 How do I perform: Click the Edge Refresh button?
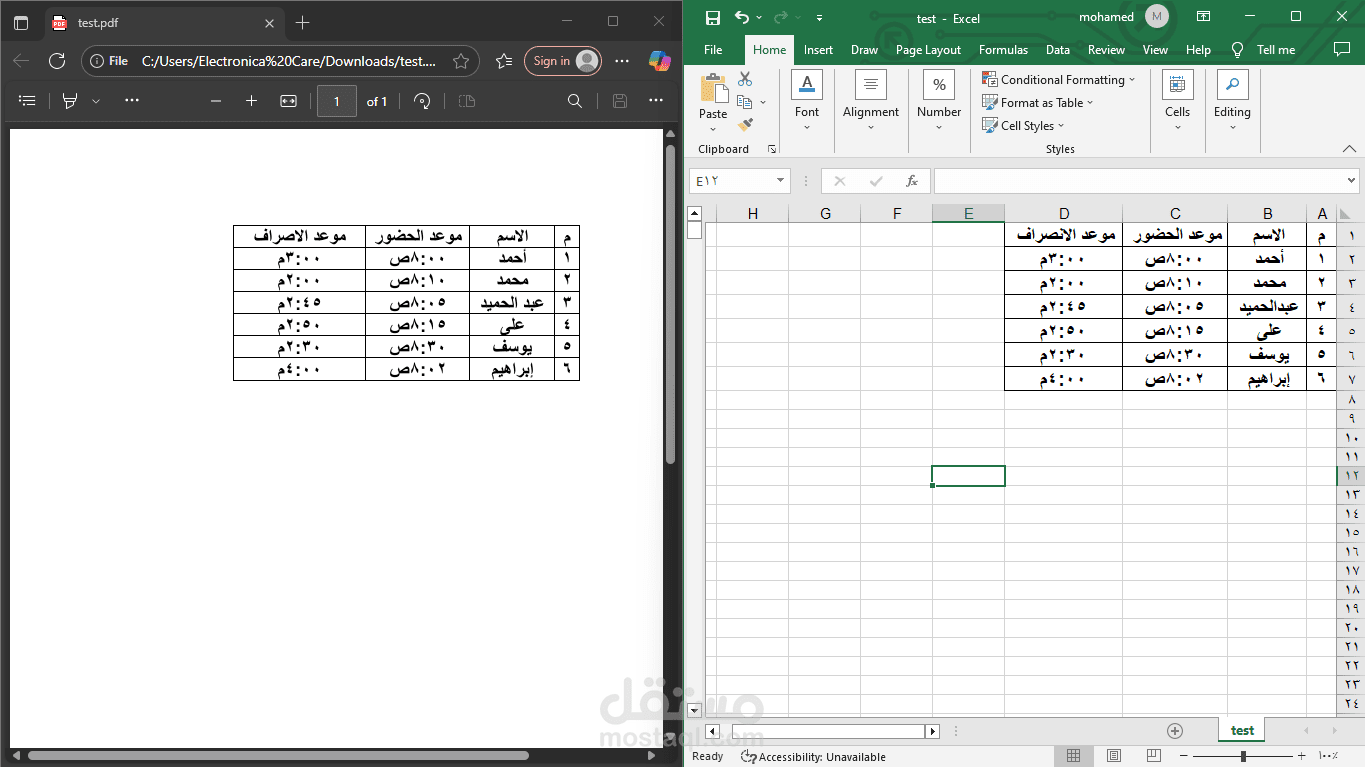coord(57,61)
